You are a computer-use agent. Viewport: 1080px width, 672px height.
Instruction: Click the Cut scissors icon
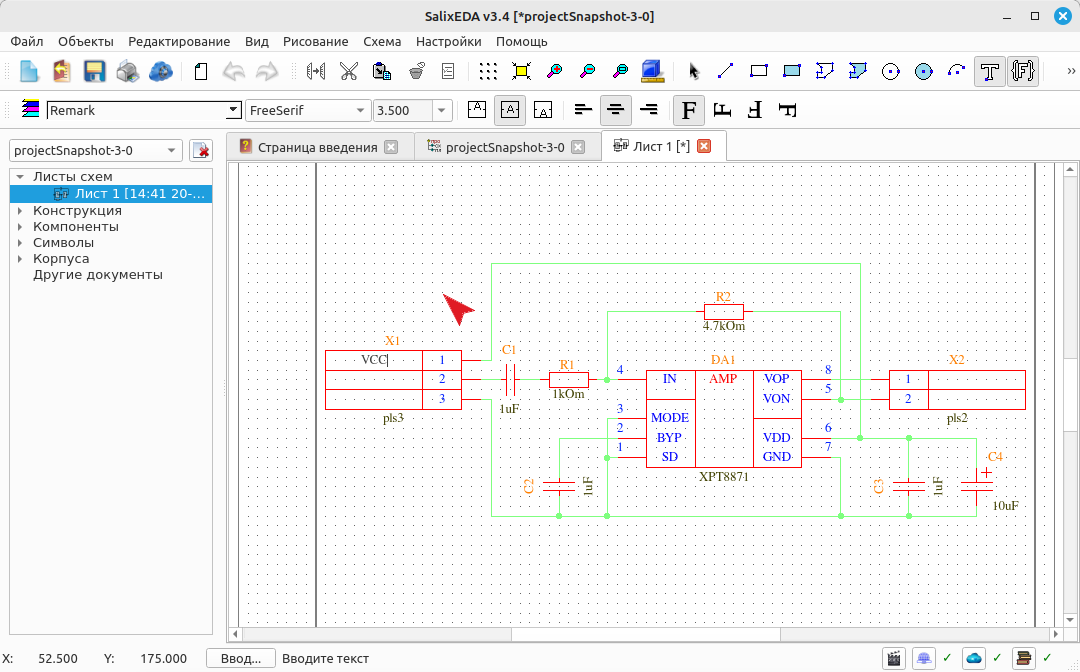(x=349, y=71)
